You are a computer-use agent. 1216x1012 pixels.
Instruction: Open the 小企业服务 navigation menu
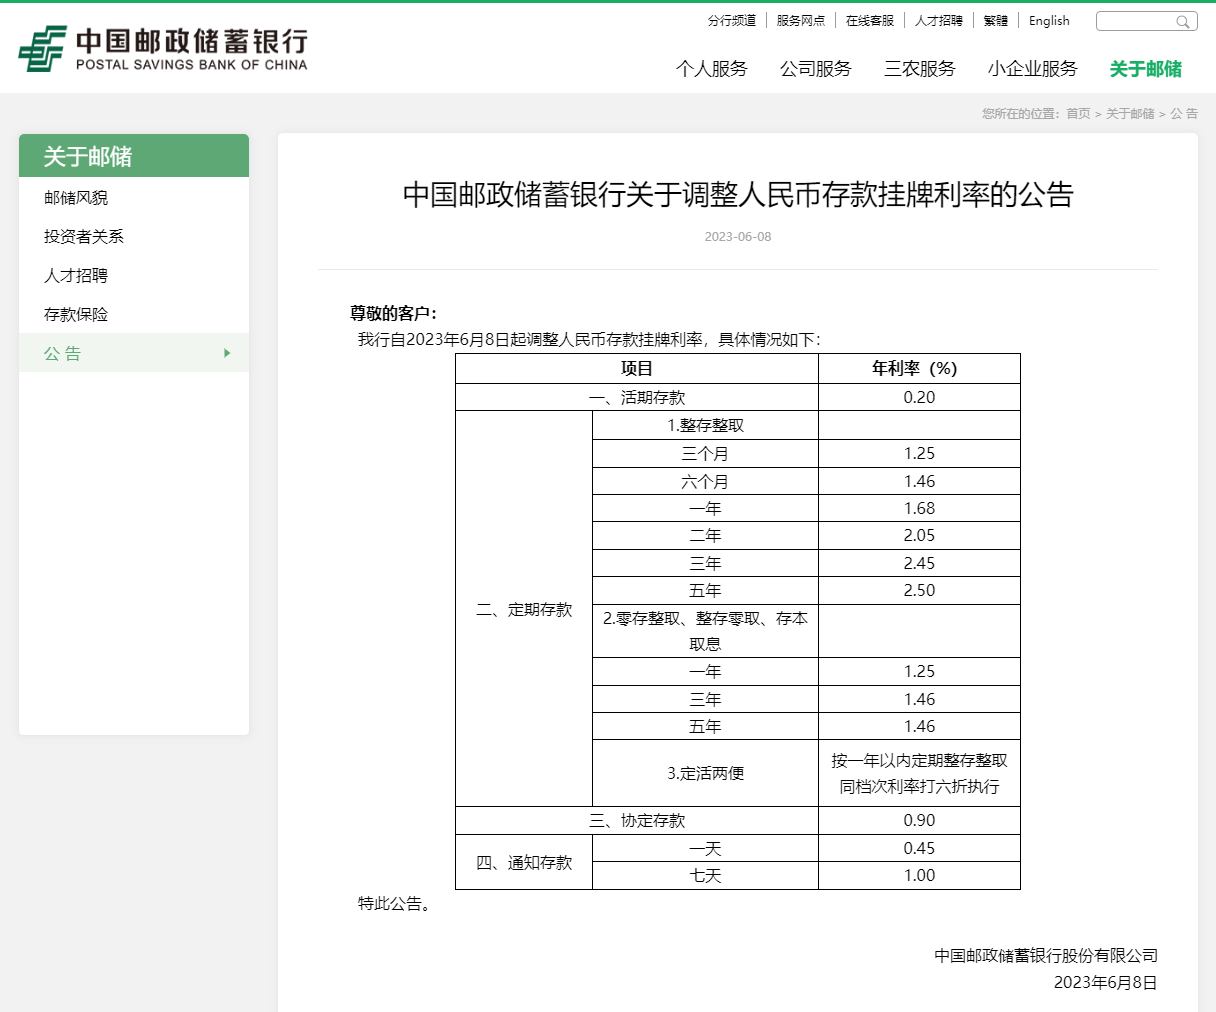tap(1031, 68)
